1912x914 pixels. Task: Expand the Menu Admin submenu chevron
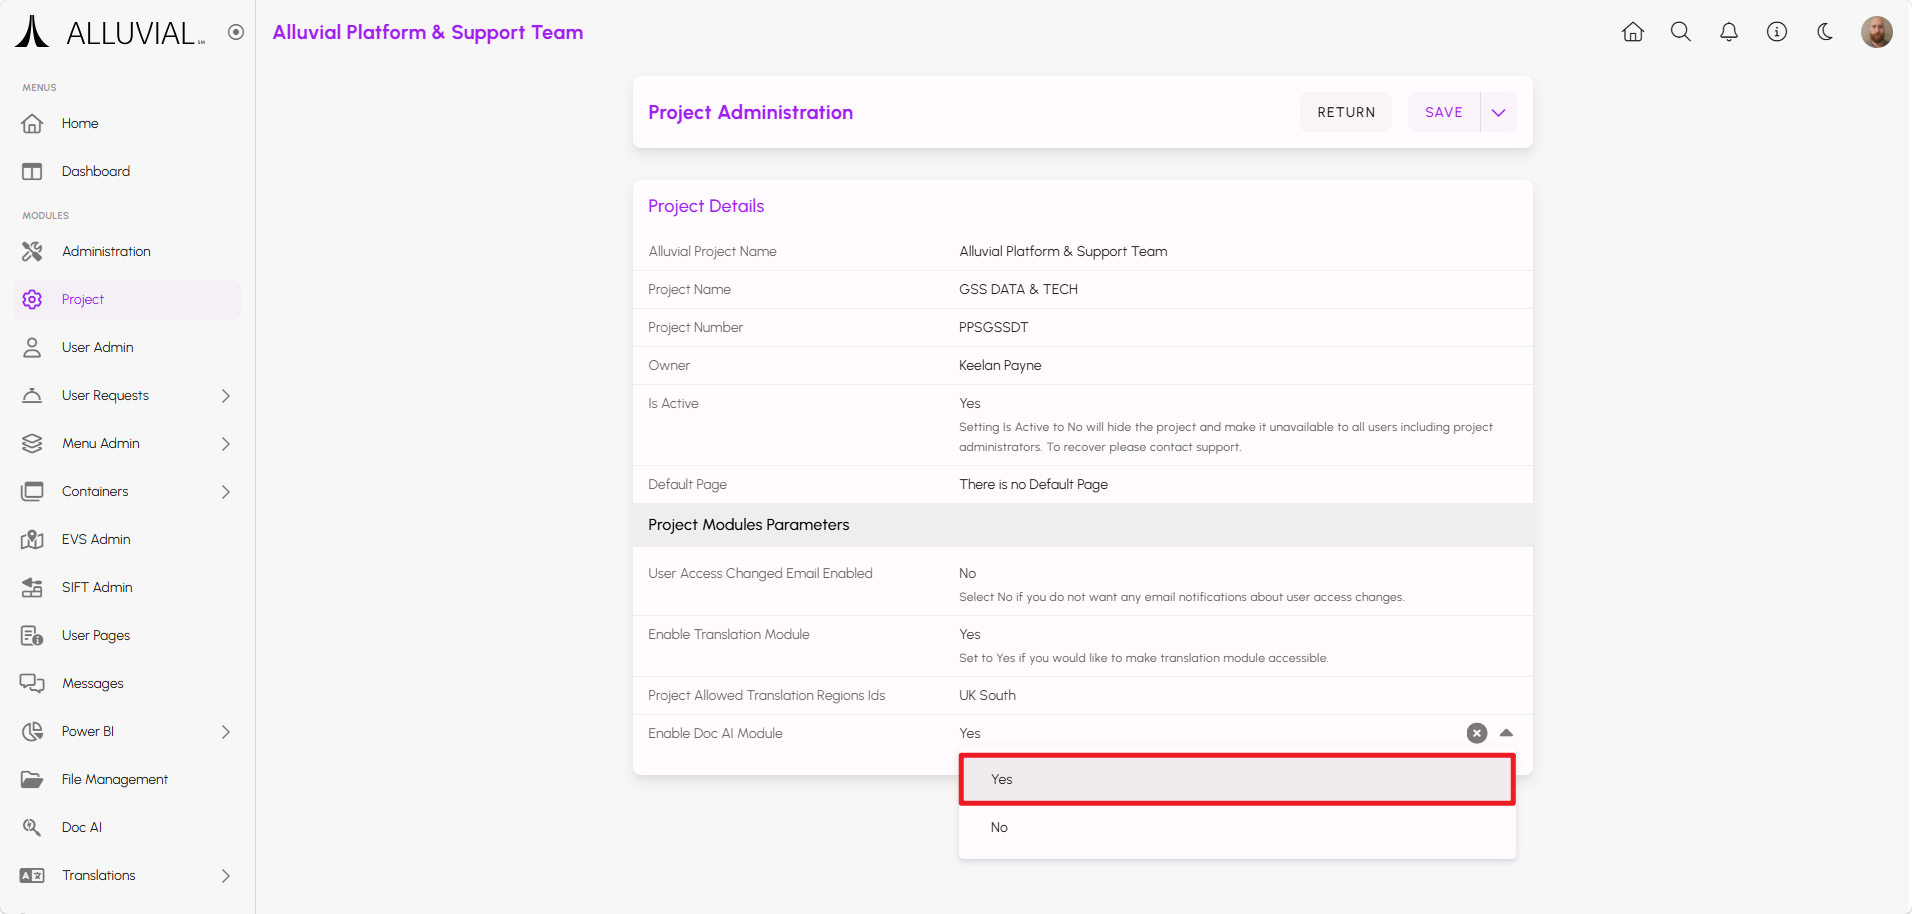point(226,444)
